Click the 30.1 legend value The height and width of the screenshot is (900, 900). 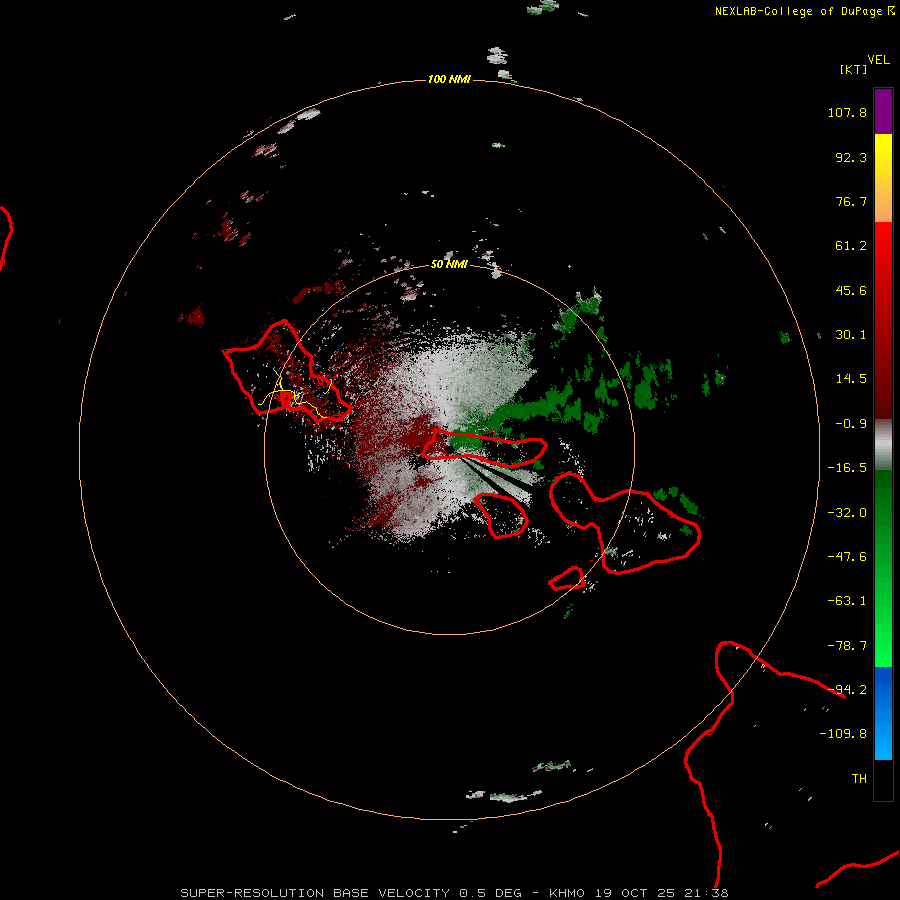851,335
